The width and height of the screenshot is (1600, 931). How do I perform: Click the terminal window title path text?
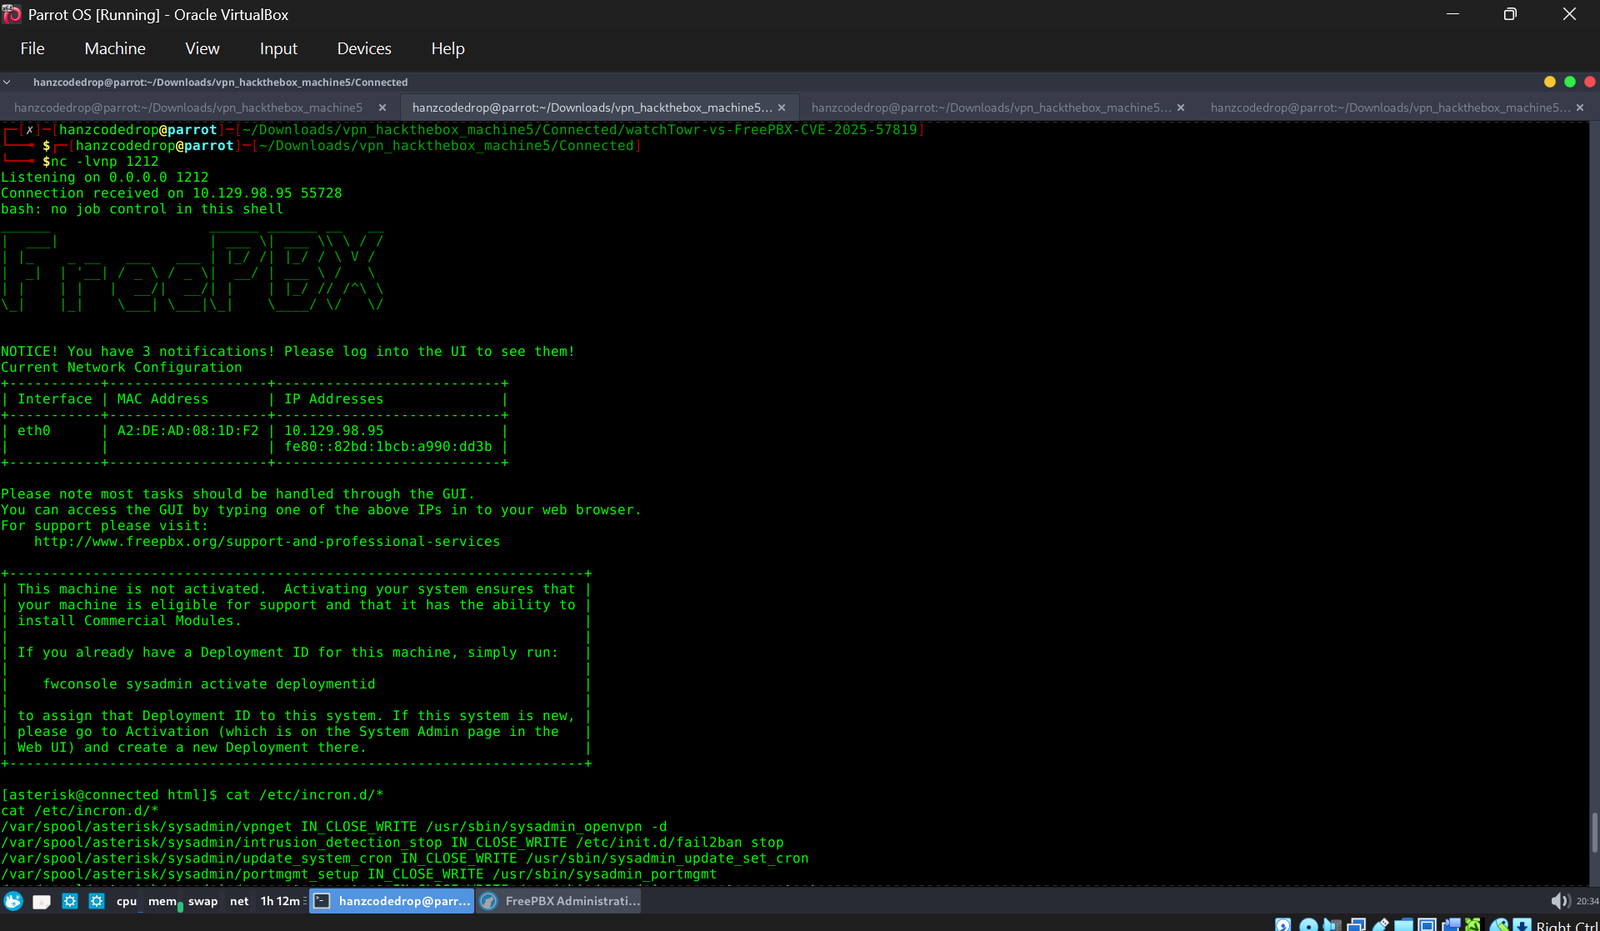pyautogui.click(x=220, y=82)
